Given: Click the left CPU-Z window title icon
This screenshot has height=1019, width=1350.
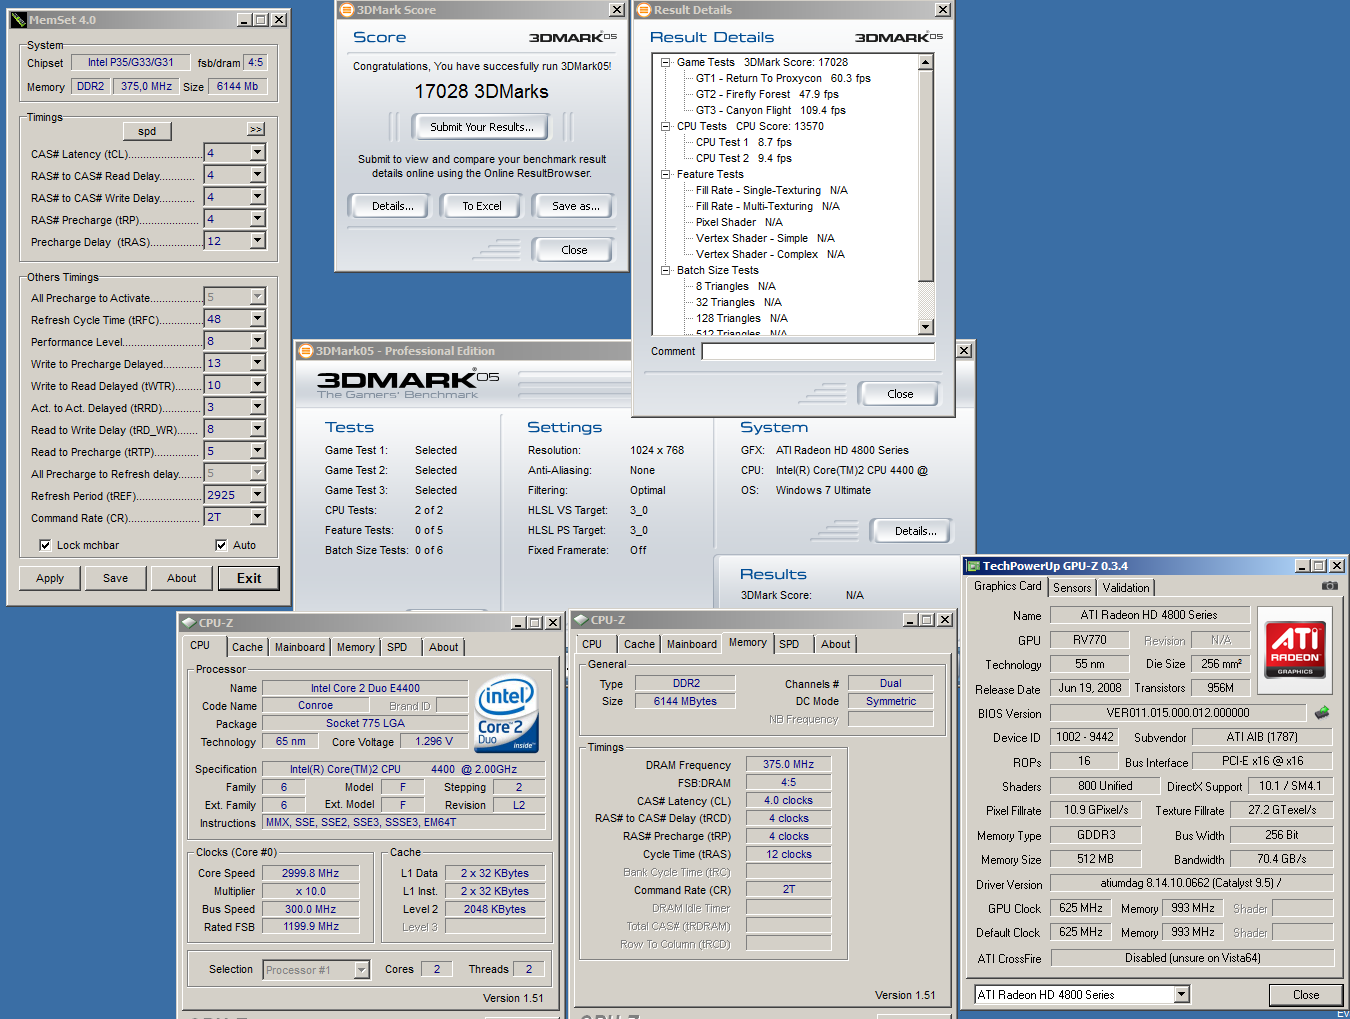Looking at the screenshot, I should coord(188,622).
